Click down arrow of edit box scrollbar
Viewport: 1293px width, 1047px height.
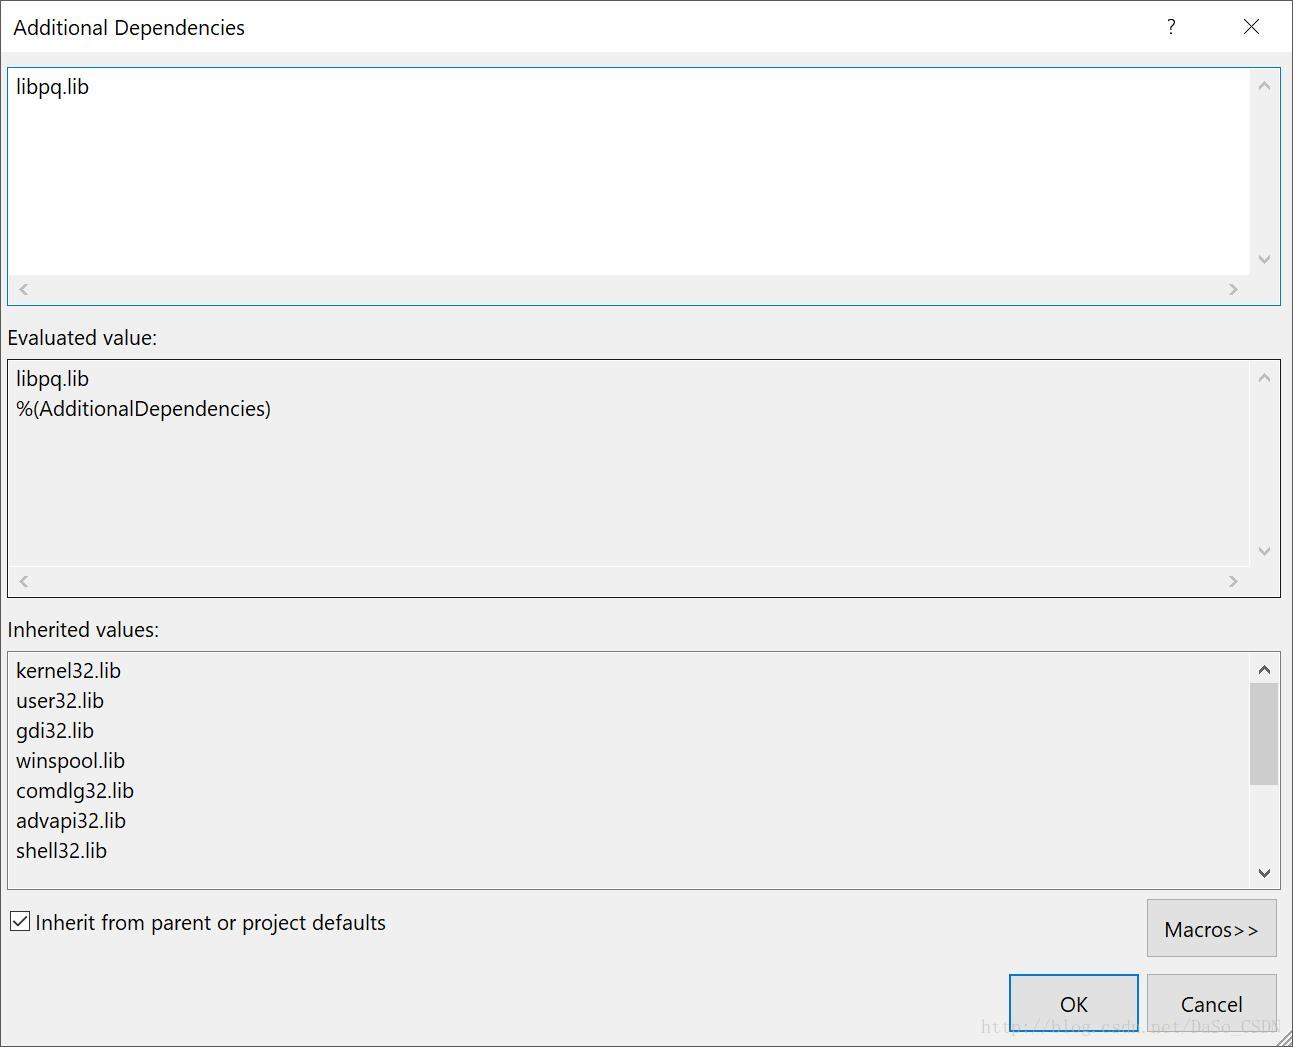click(x=1264, y=259)
